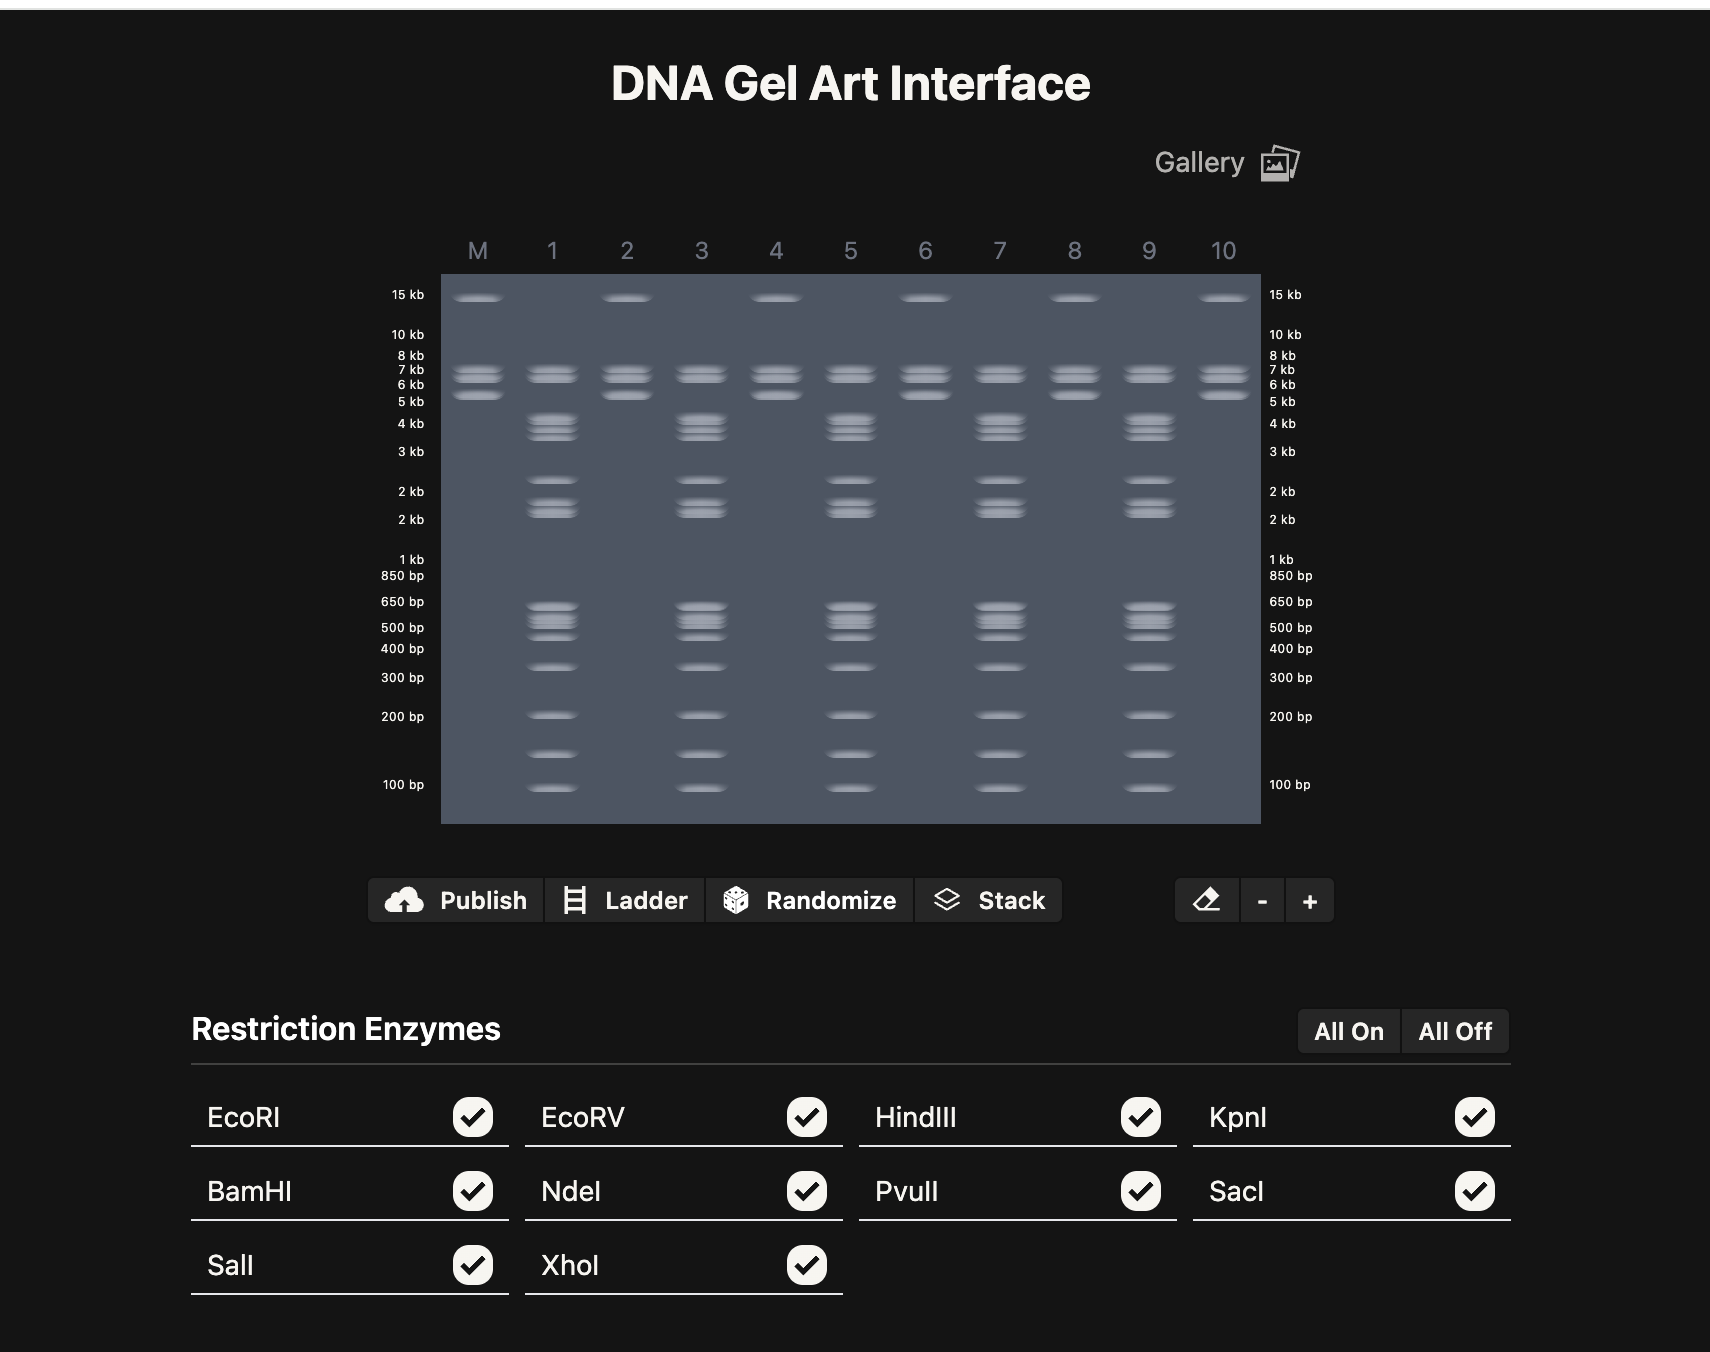Click the plus button to add a lane
This screenshot has width=1710, height=1352.
pyautogui.click(x=1310, y=900)
